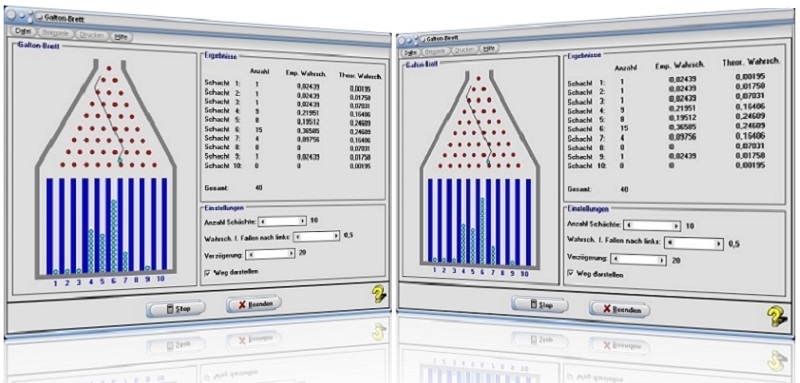This screenshot has width=800, height=383.
Task: Click shaft number 1 below the board, right window
Action: (x=434, y=270)
